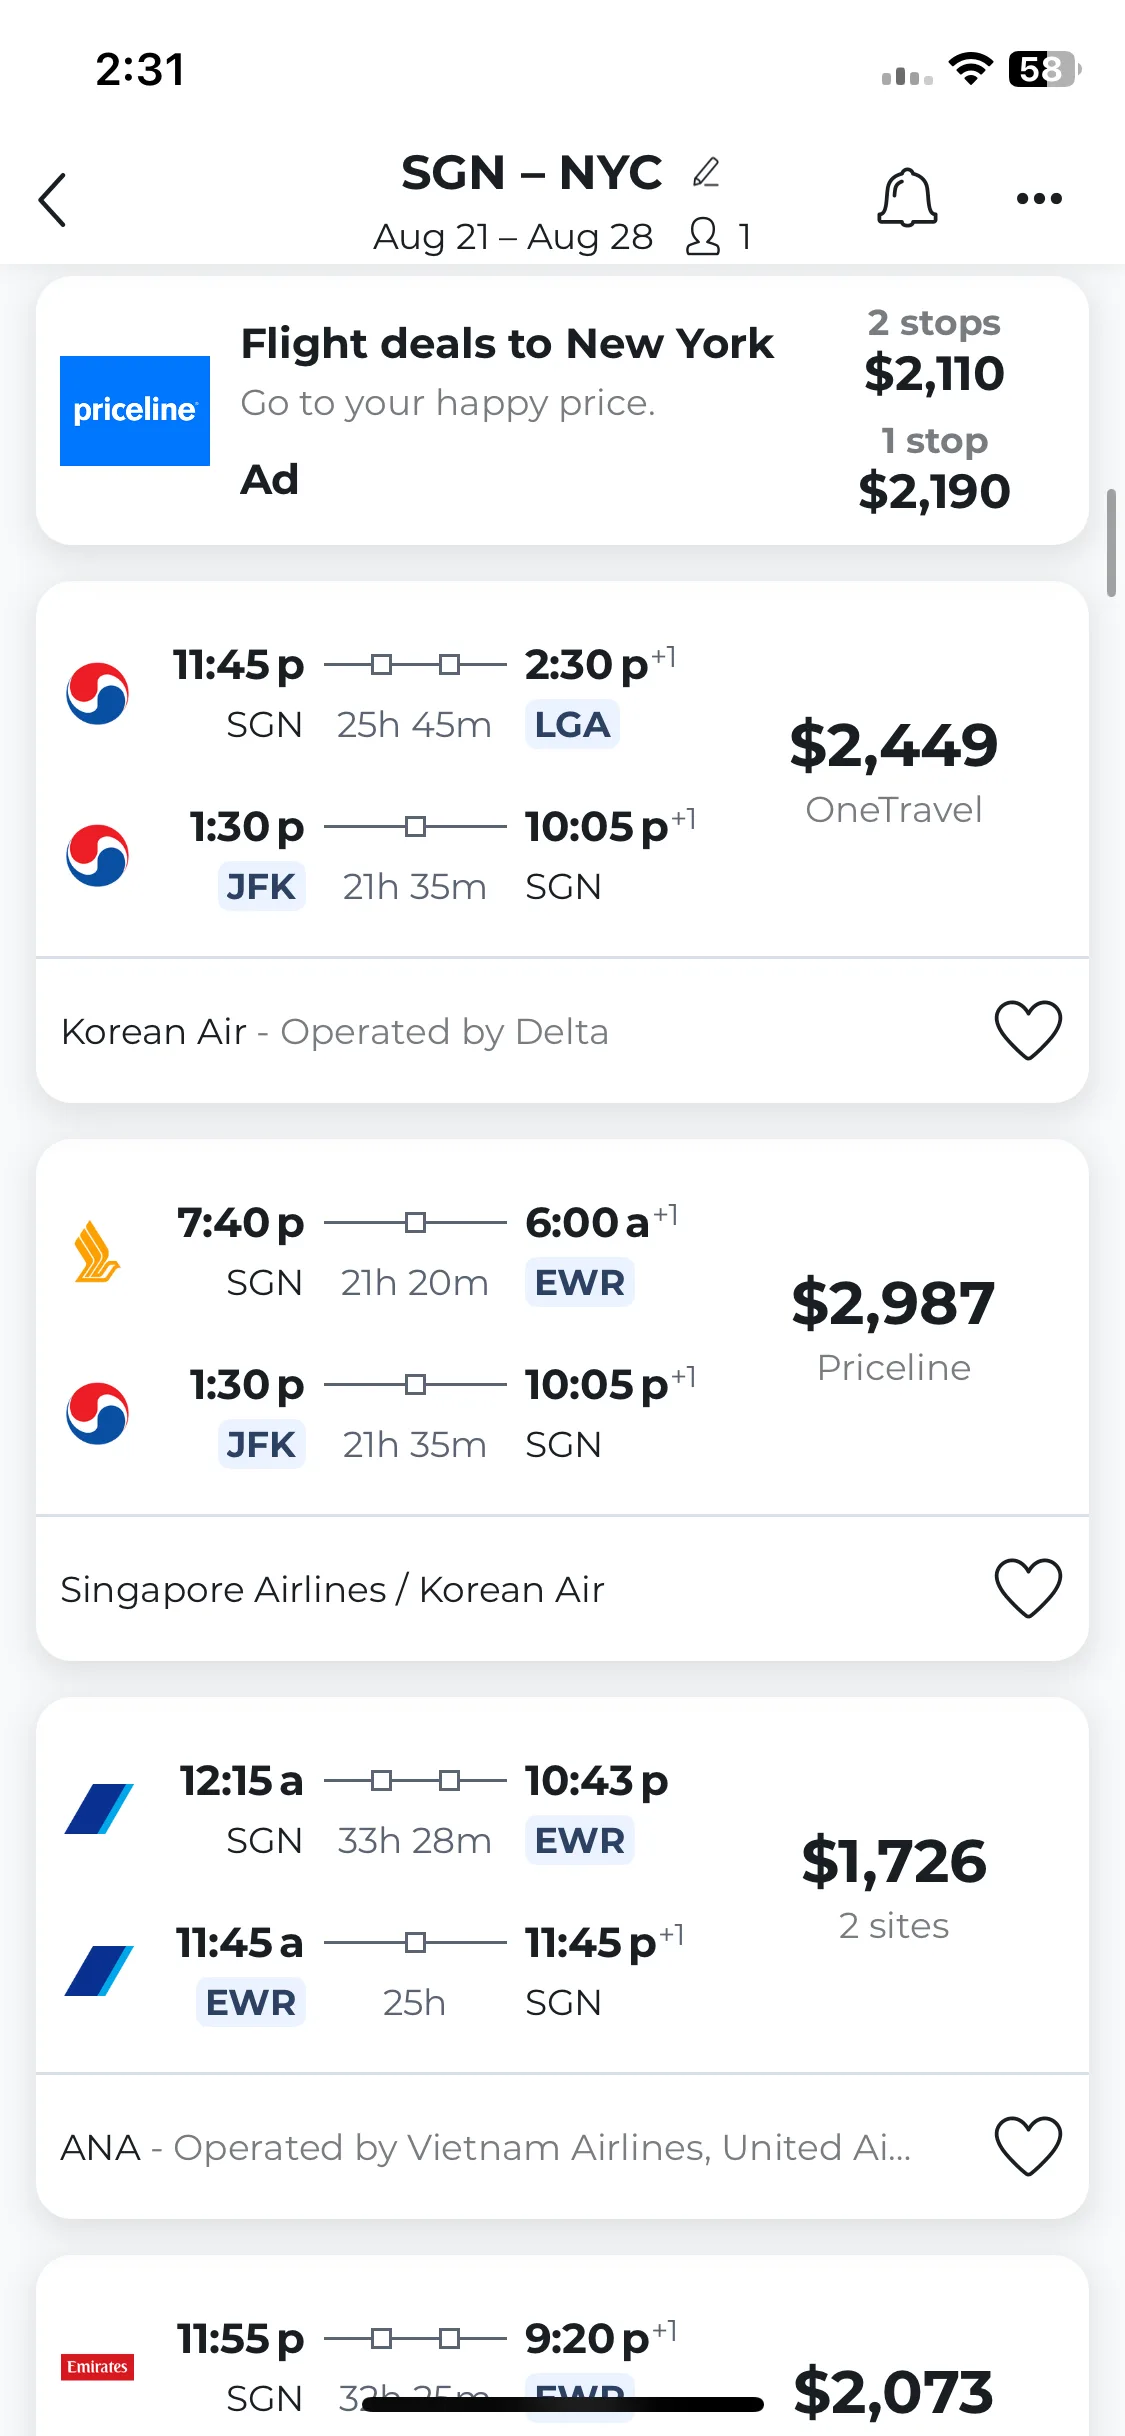Select the Aug 21 – Aug 28 dates
The image size is (1125, 2436).
pos(513,237)
